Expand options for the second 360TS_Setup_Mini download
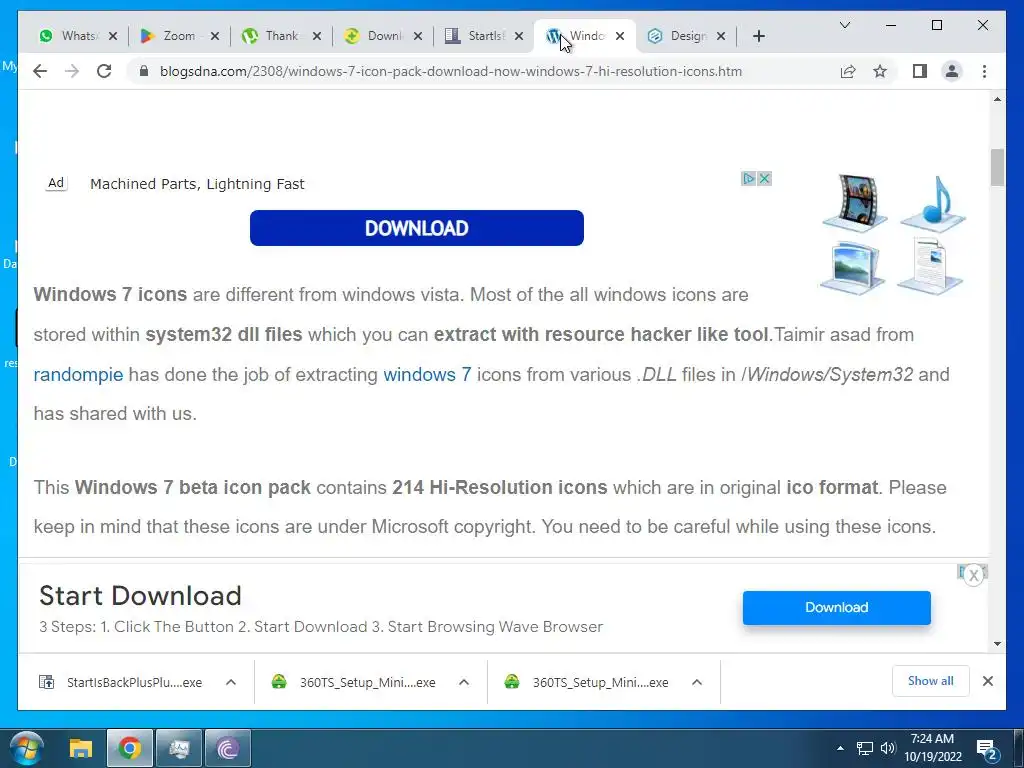This screenshot has width=1024, height=768. (x=697, y=682)
